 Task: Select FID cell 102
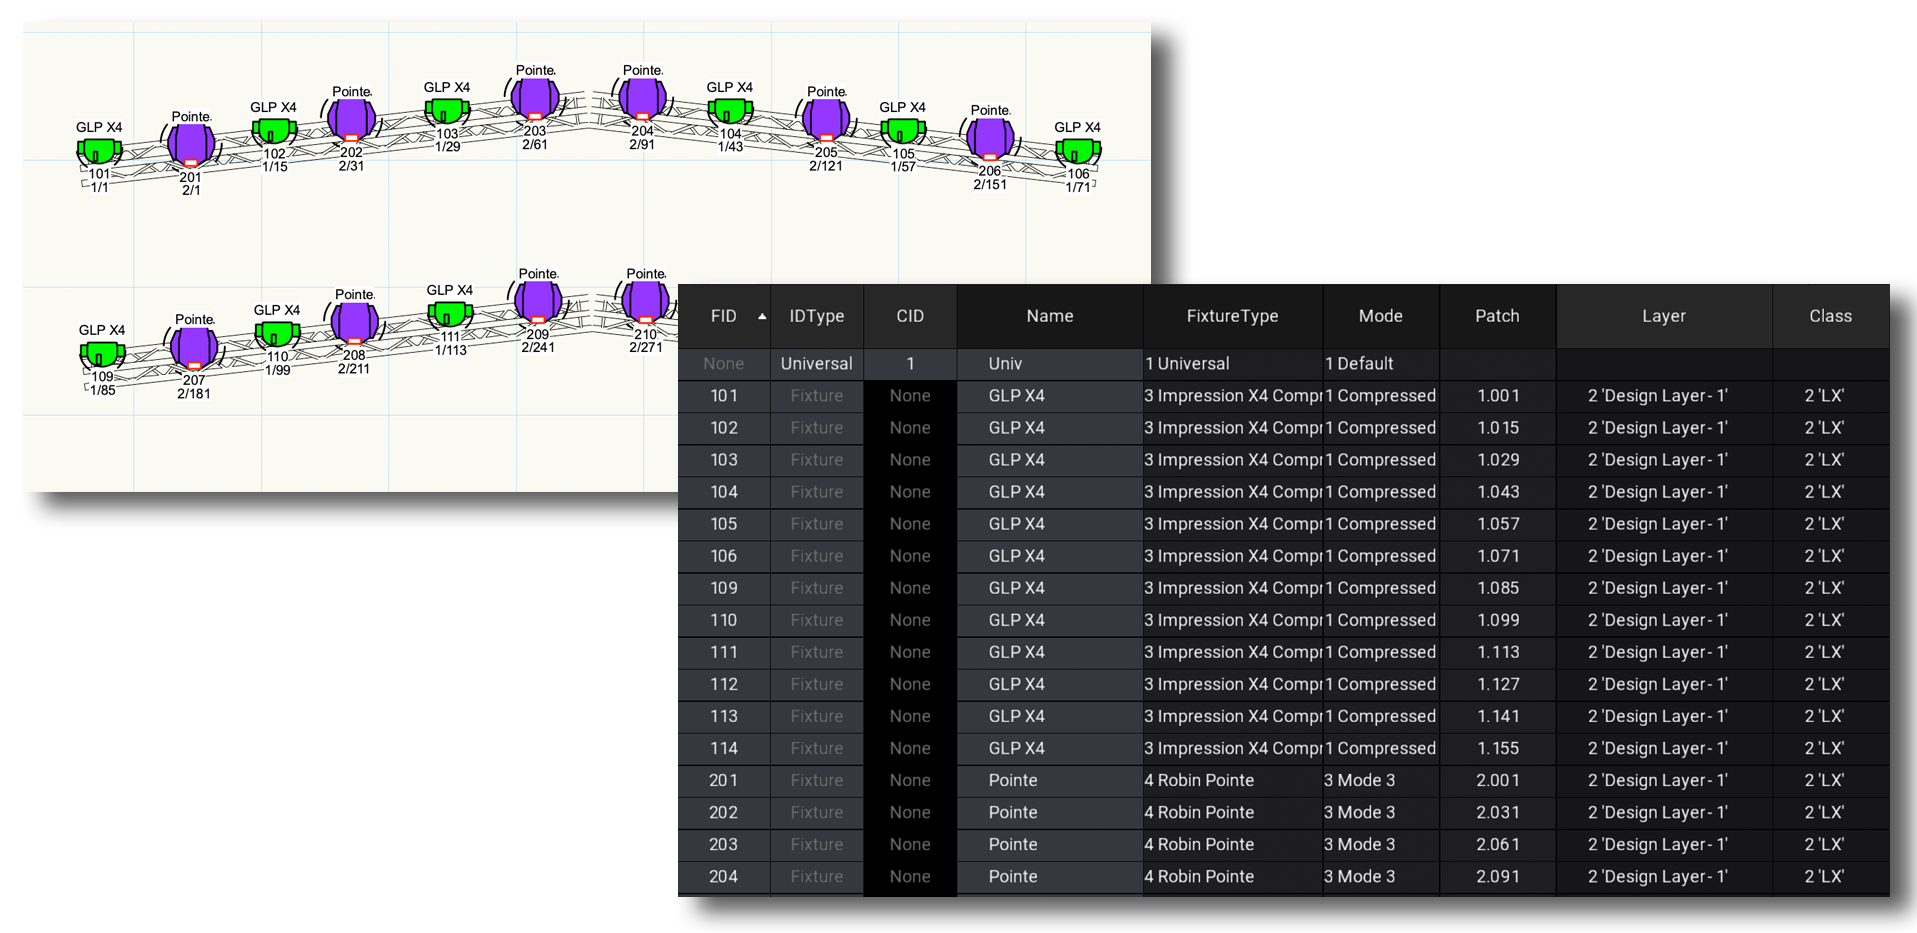pos(724,428)
